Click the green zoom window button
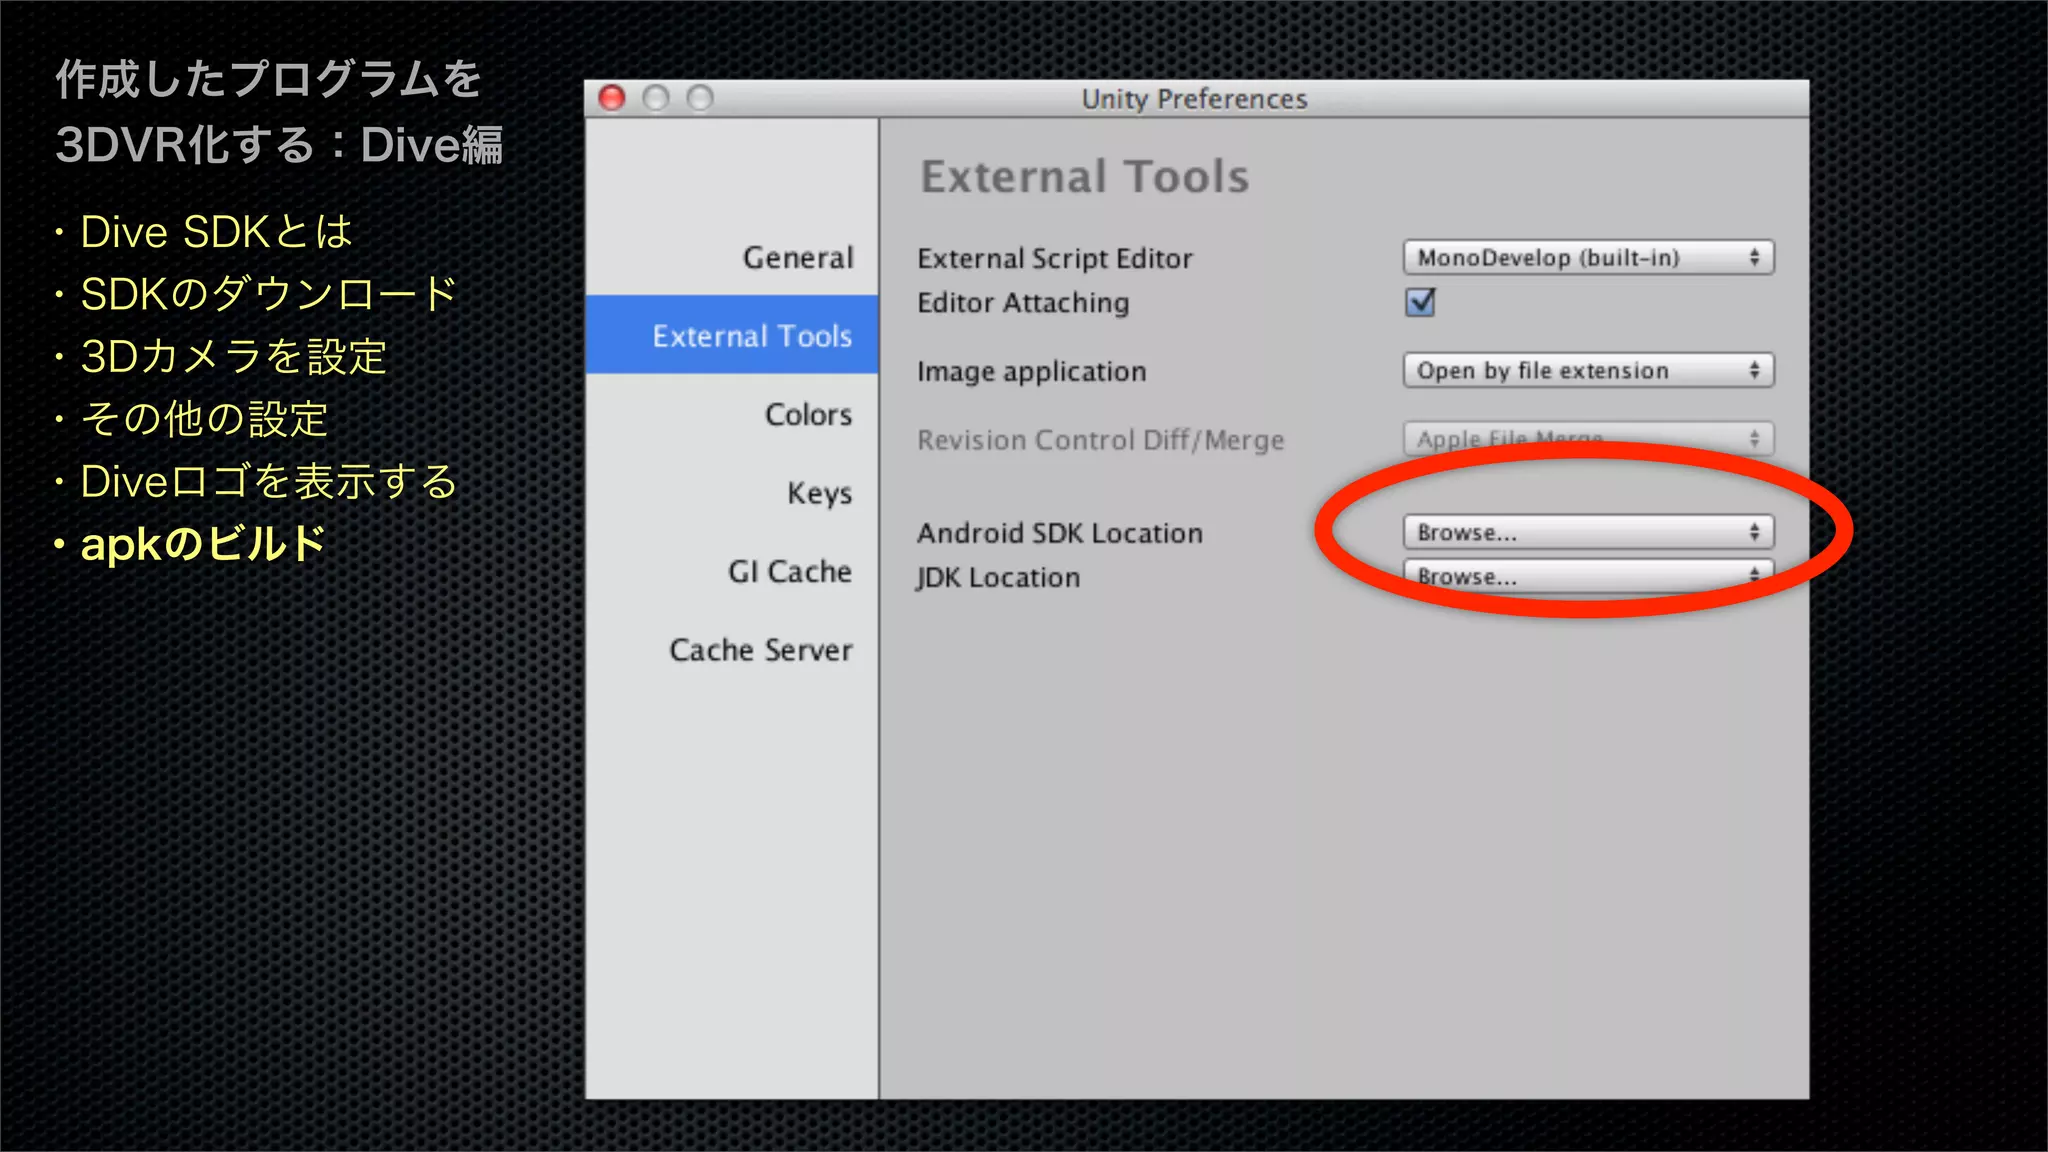 700,98
